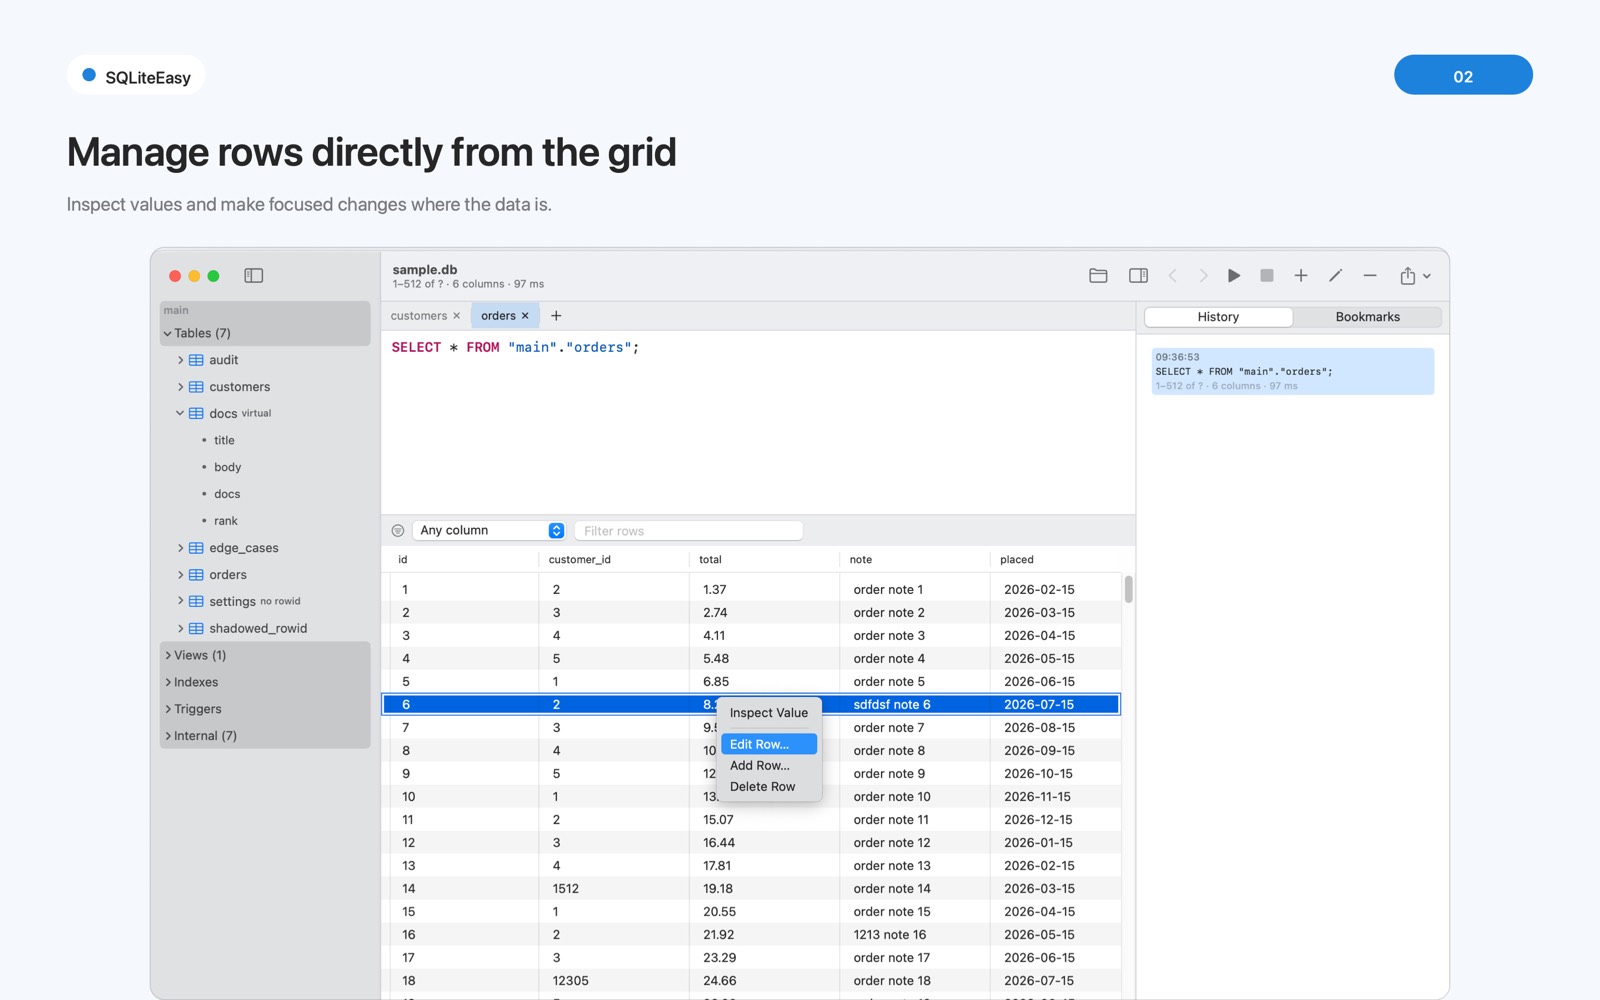Image resolution: width=1600 pixels, height=1000 pixels.
Task: Open a new query tab with plus
Action: coord(556,316)
